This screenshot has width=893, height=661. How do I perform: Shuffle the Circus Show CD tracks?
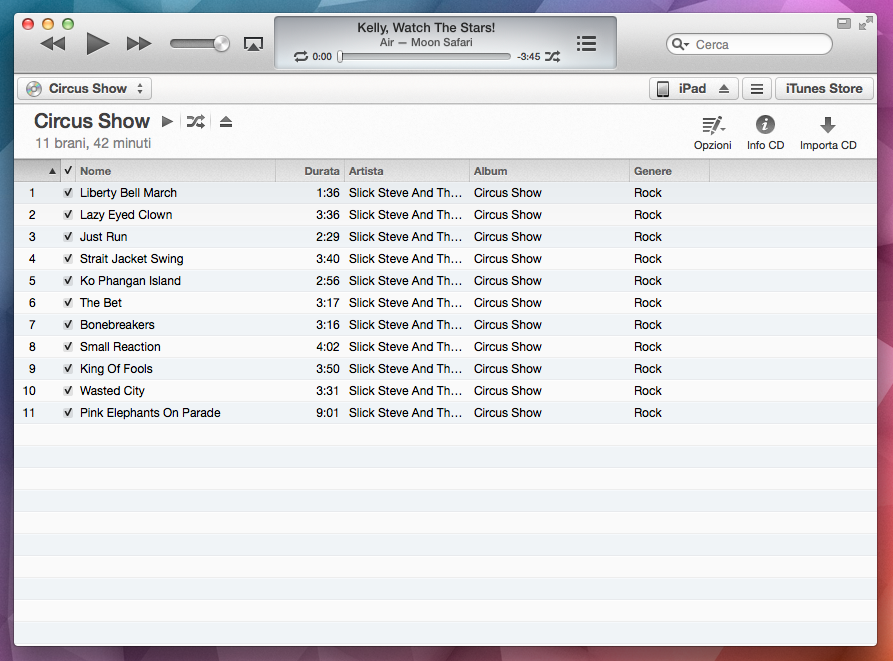pyautogui.click(x=196, y=121)
